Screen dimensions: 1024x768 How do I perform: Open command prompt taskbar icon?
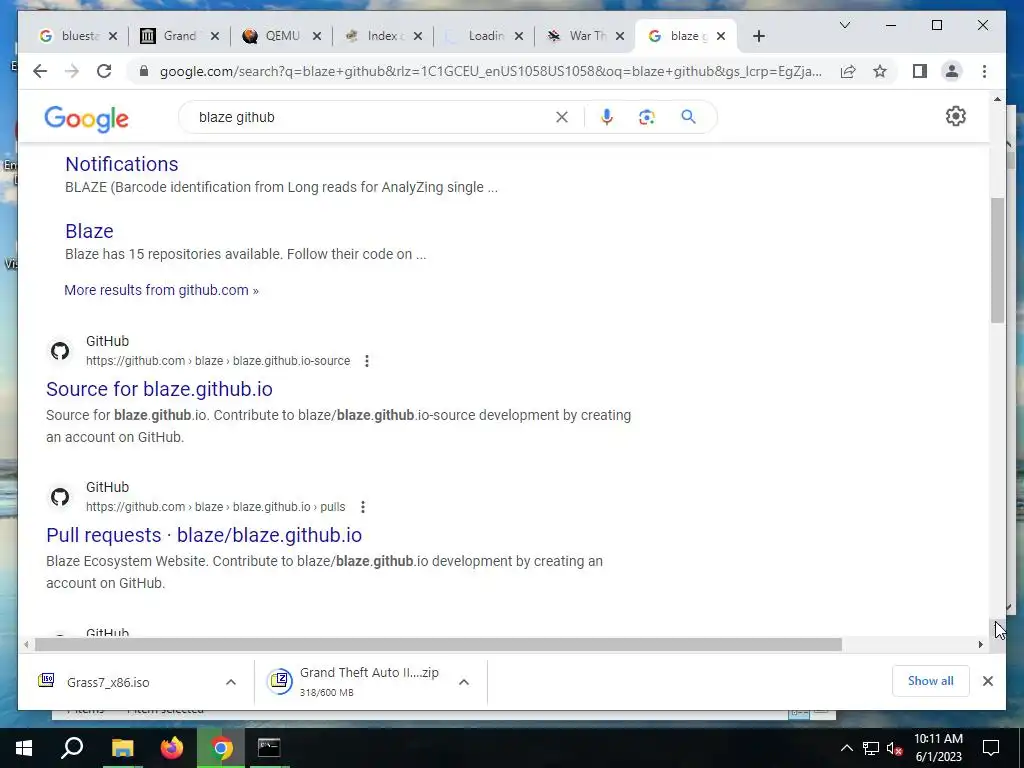coord(268,748)
